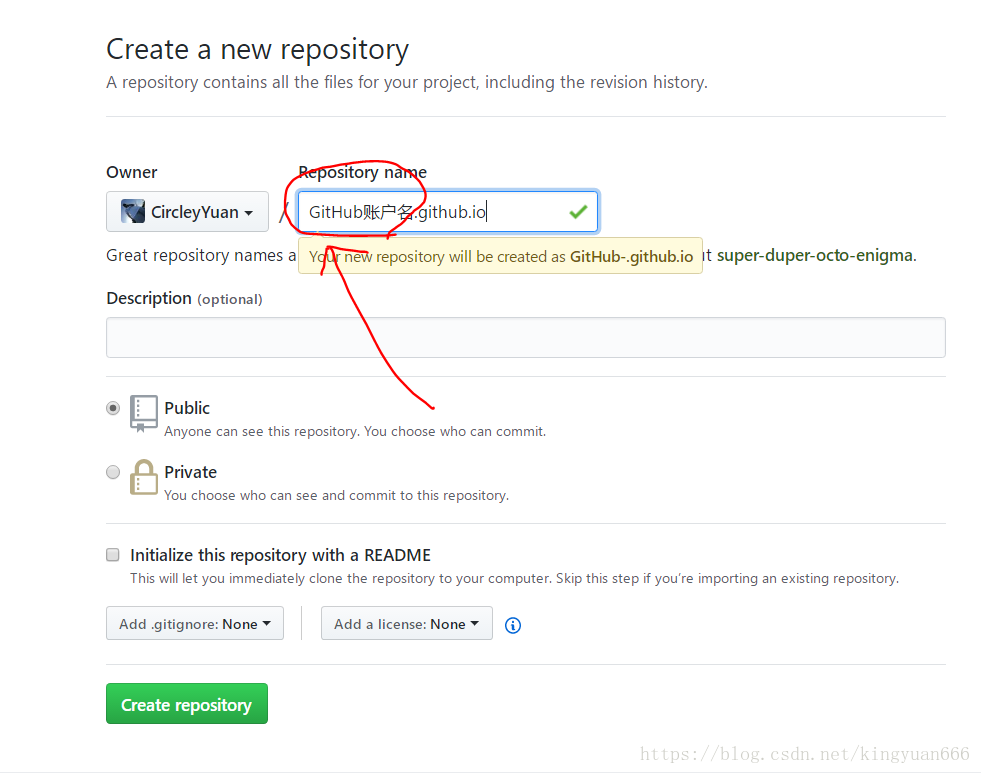Click the Public repository book icon
The height and width of the screenshot is (774, 981).
coord(143,413)
